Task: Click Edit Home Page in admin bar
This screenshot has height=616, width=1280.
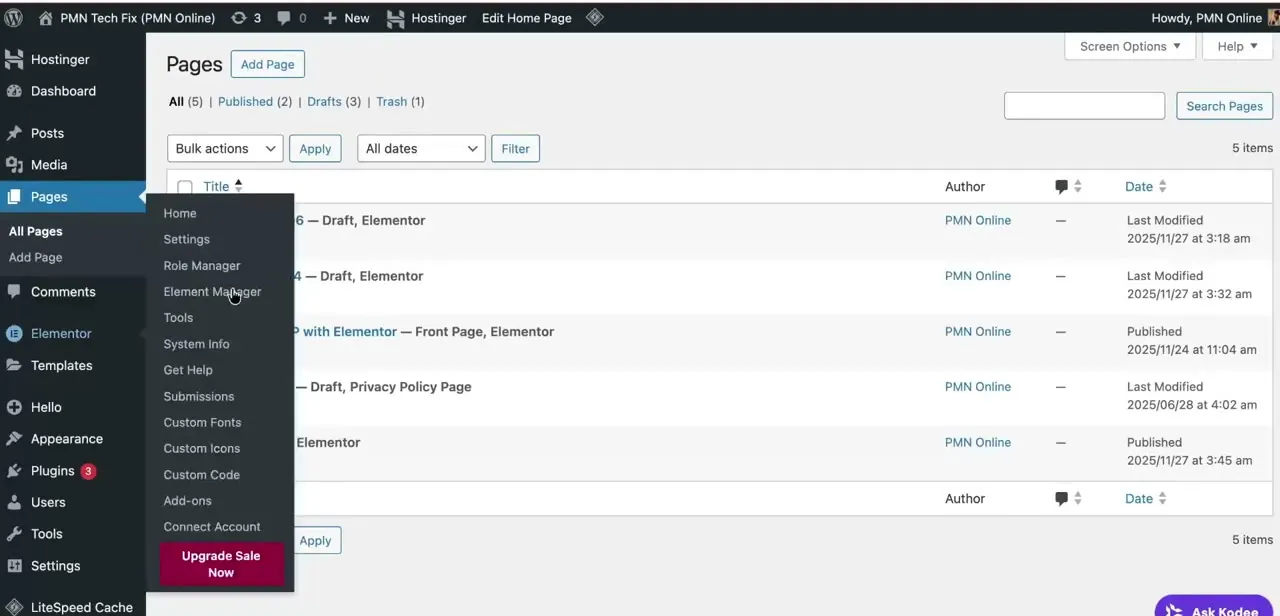Action: pos(527,18)
